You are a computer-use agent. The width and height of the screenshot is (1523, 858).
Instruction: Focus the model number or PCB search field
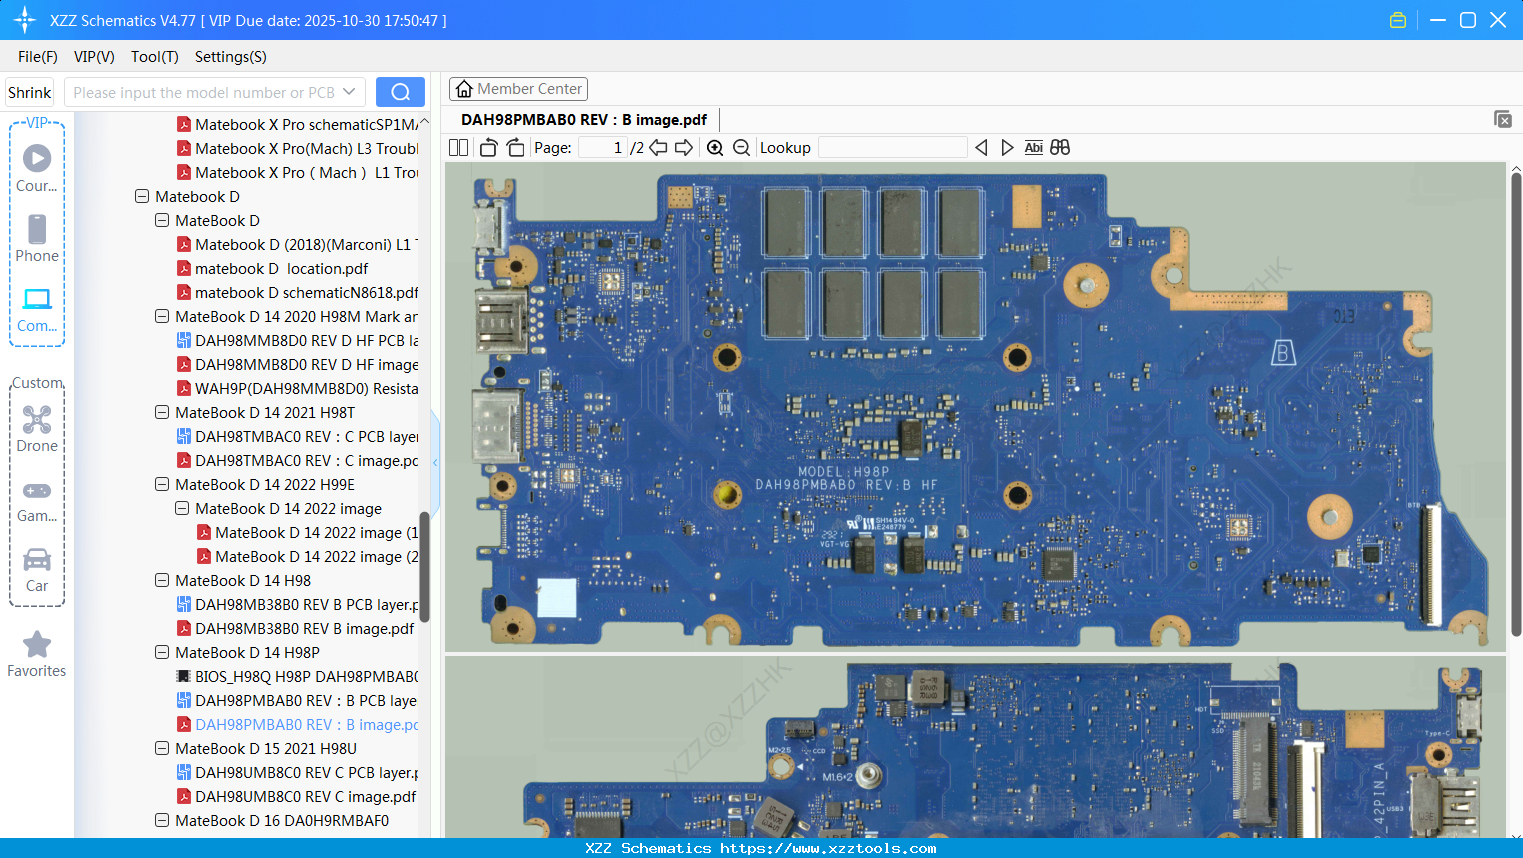[203, 92]
